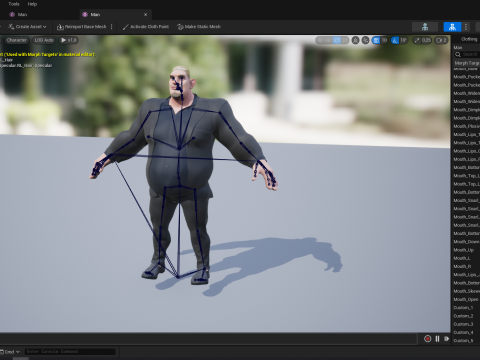Click the search magnifier icon
This screenshot has height=360, width=480.
[458, 54]
